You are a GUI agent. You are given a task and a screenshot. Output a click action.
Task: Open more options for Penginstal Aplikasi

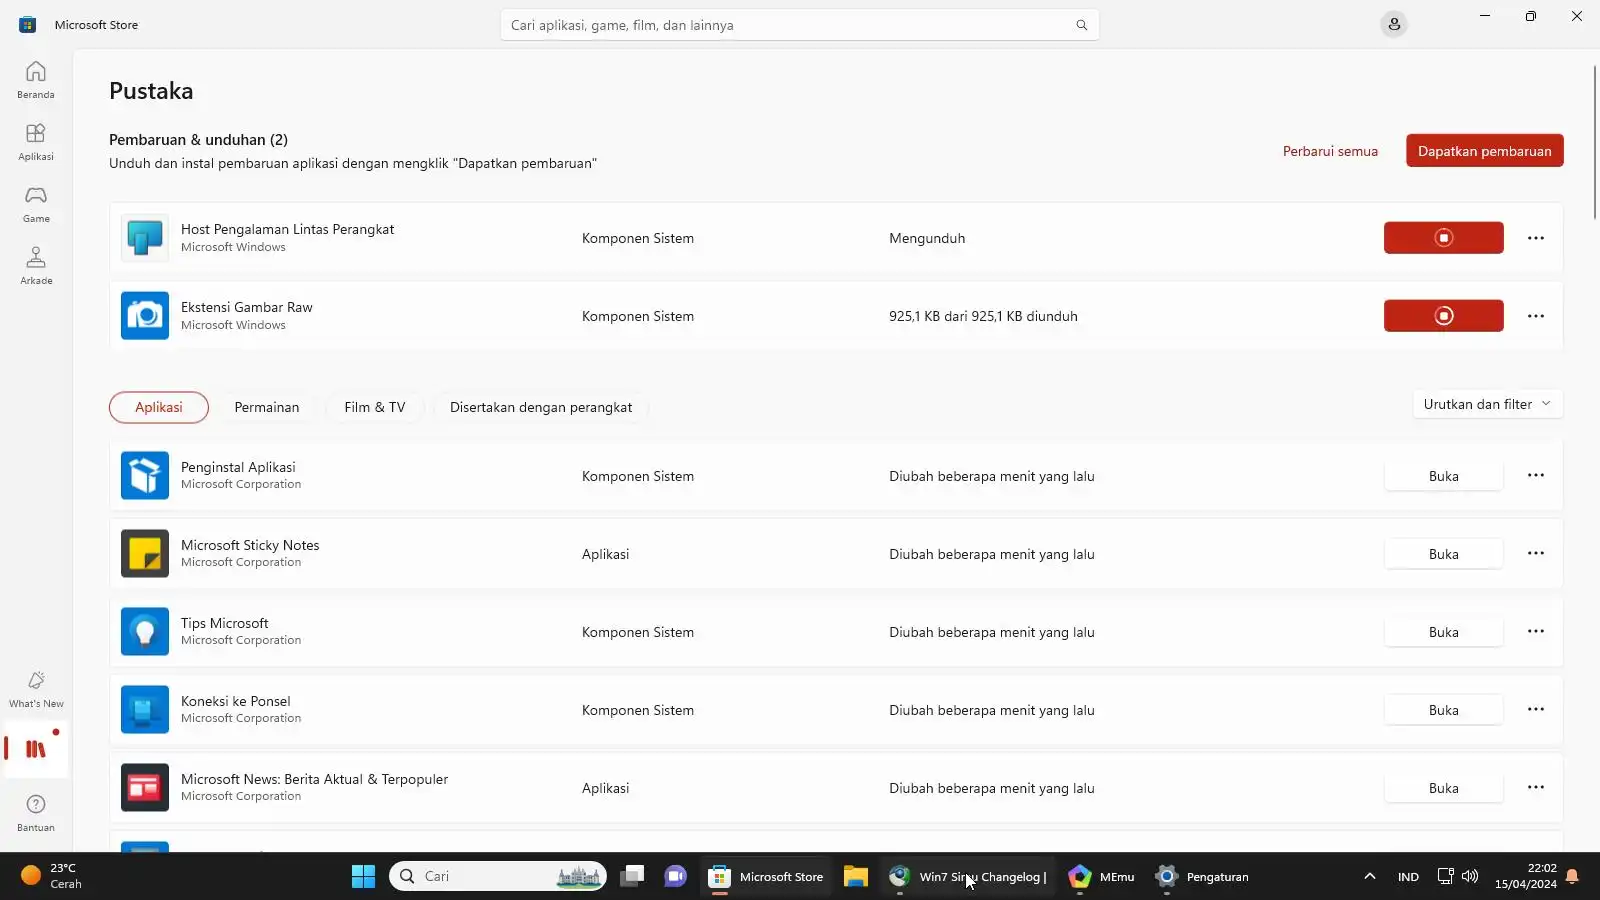pyautogui.click(x=1536, y=476)
